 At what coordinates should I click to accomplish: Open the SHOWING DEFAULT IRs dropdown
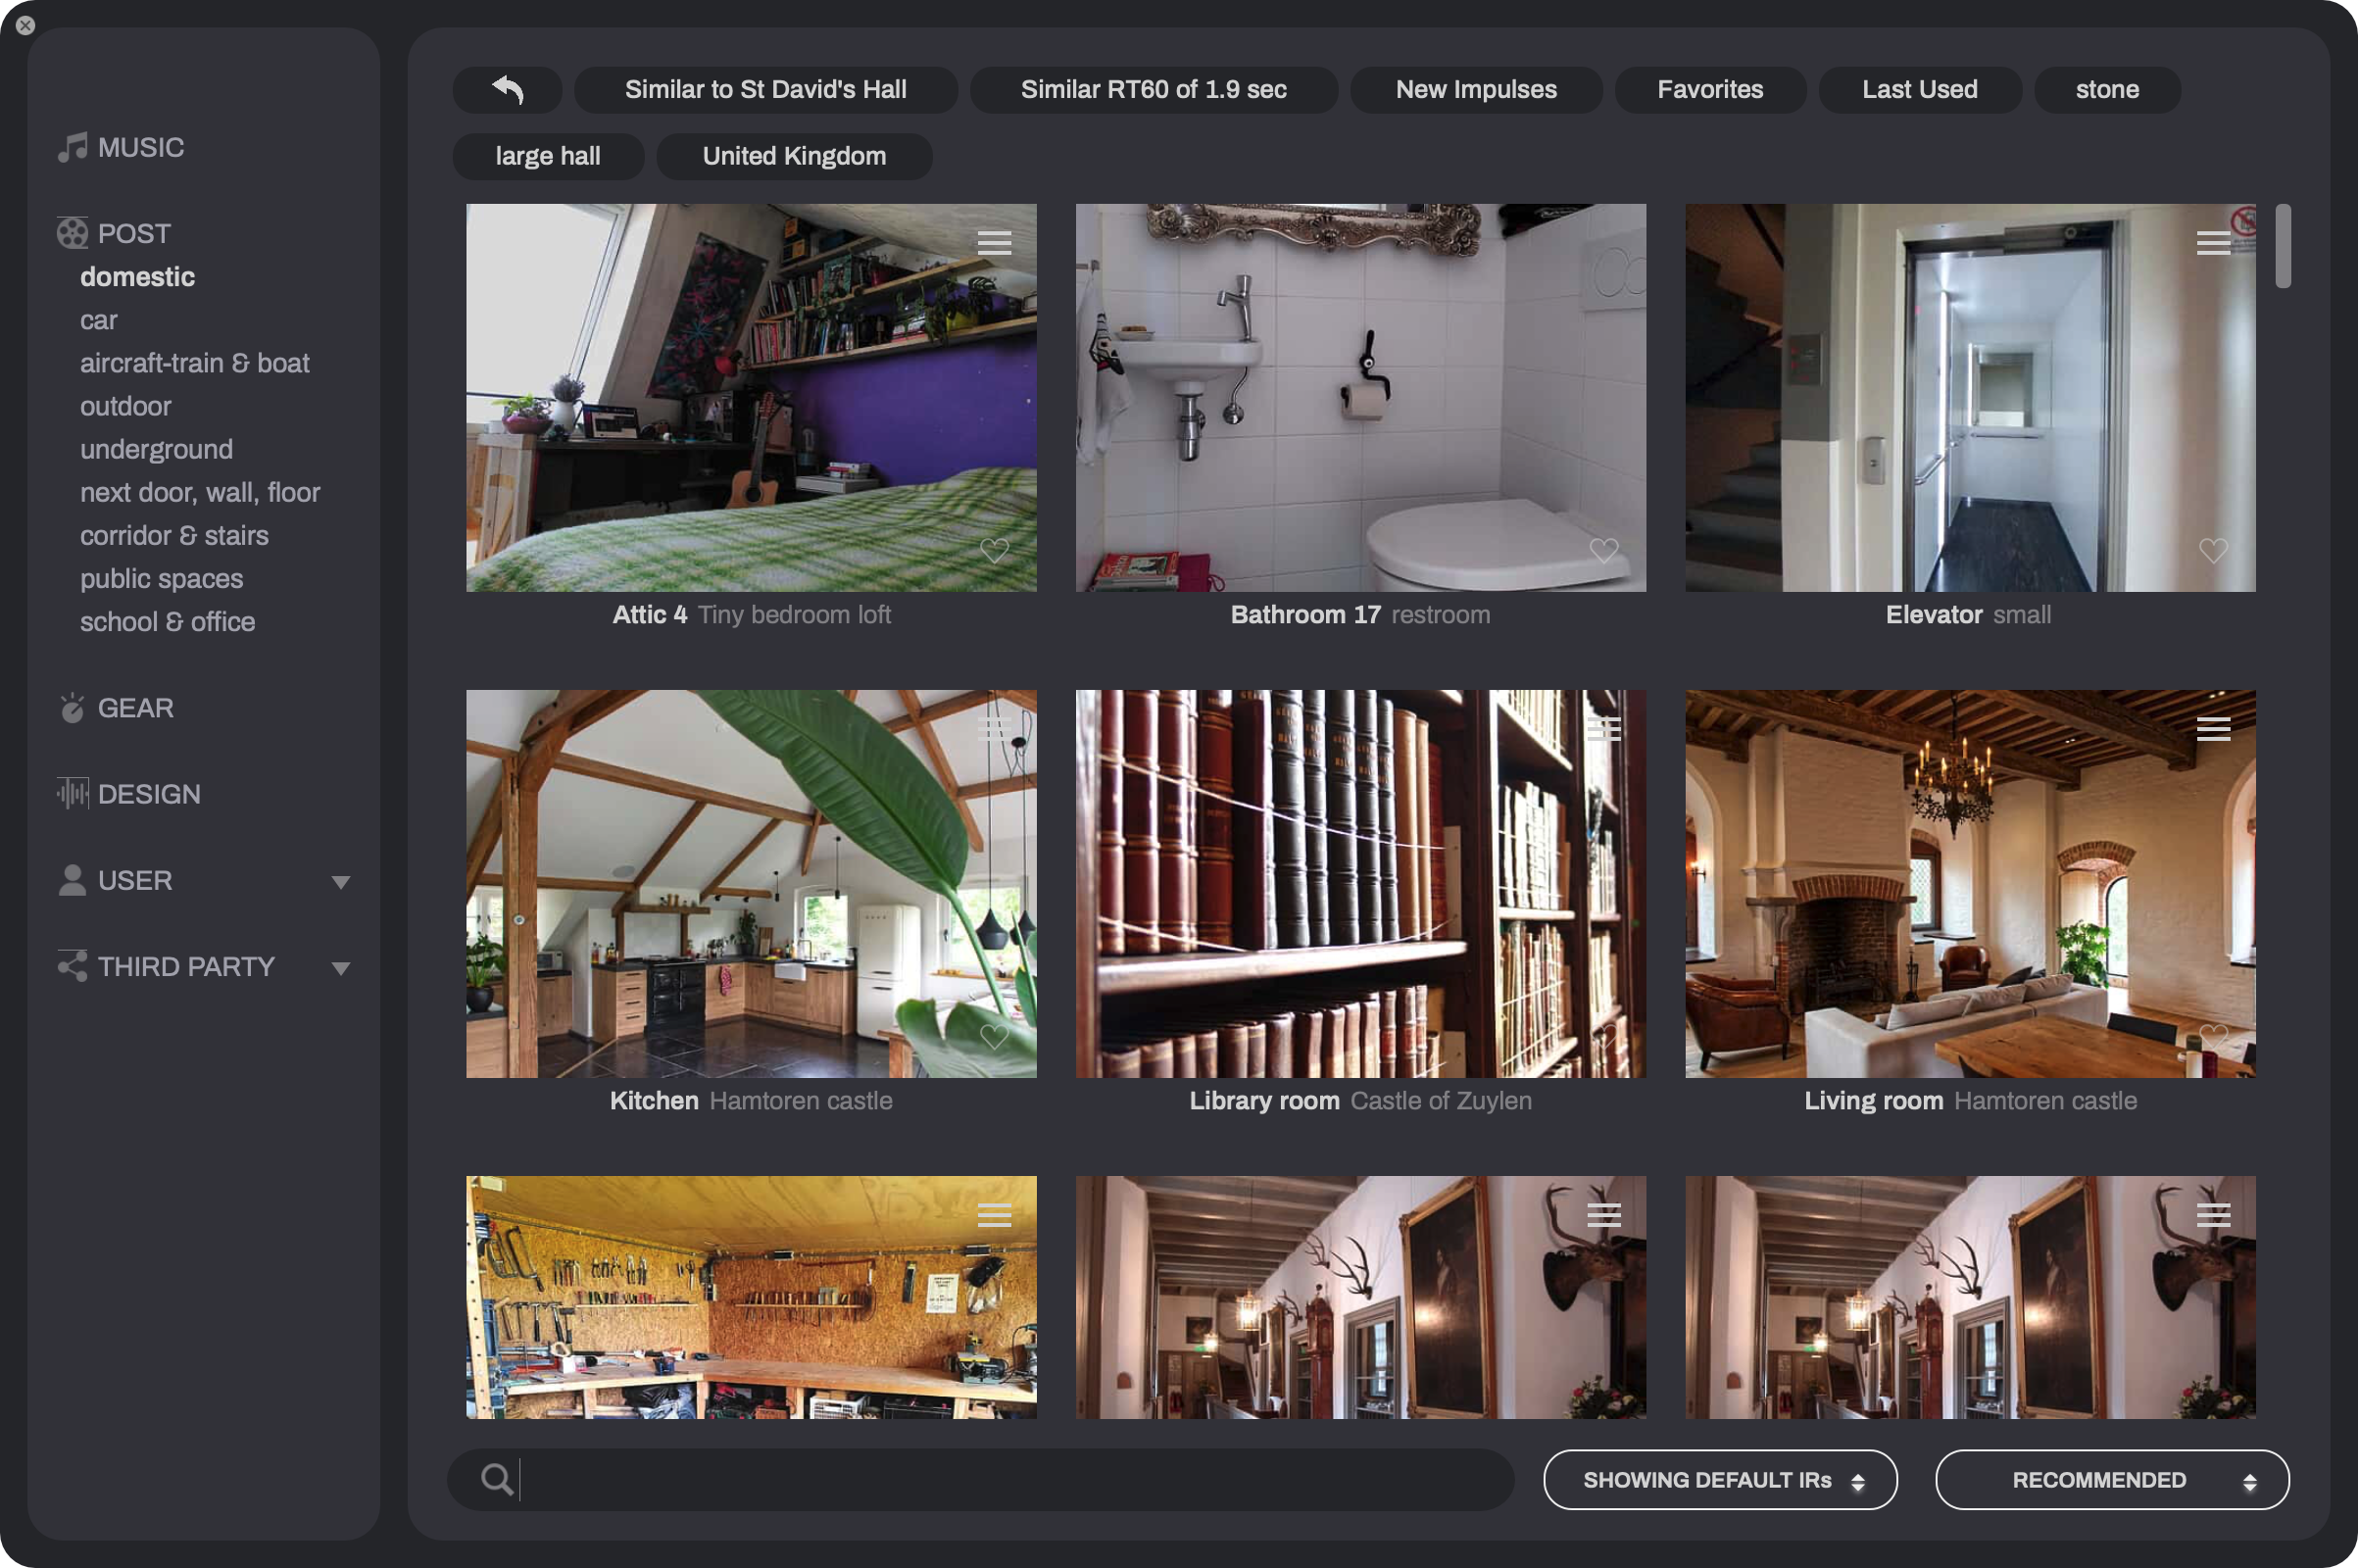[1720, 1480]
